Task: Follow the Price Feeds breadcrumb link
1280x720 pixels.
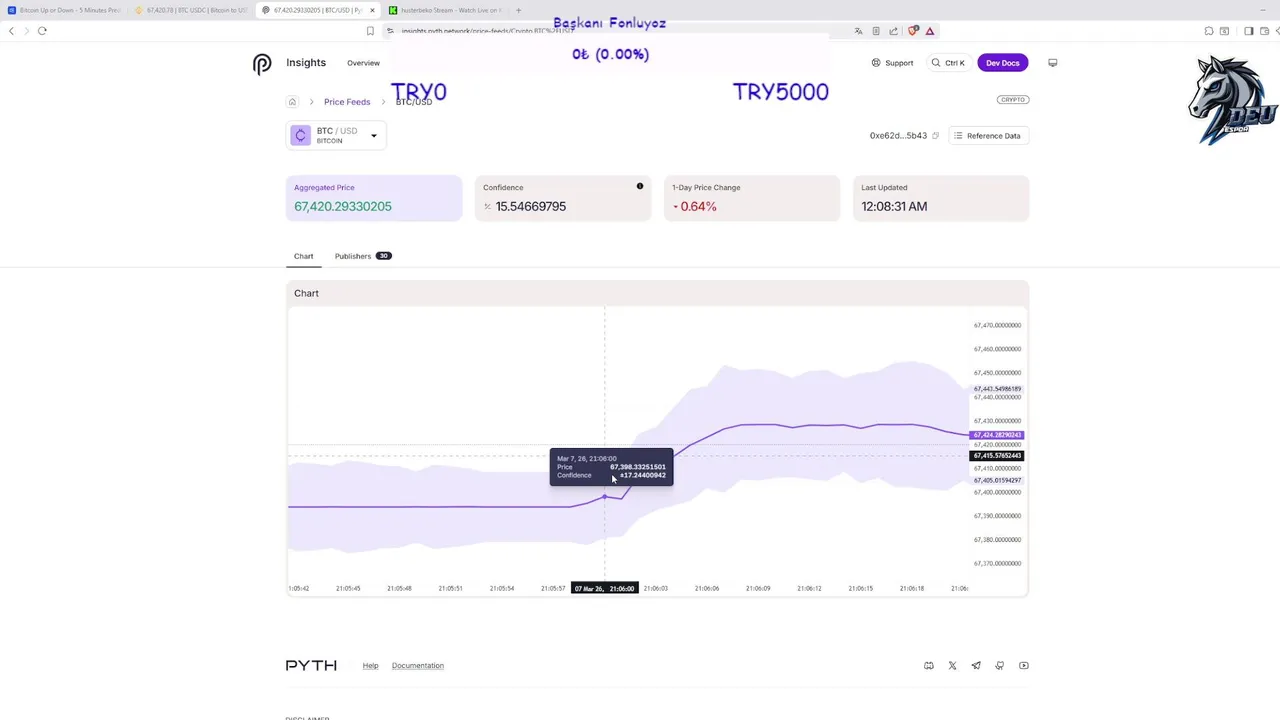Action: click(347, 102)
